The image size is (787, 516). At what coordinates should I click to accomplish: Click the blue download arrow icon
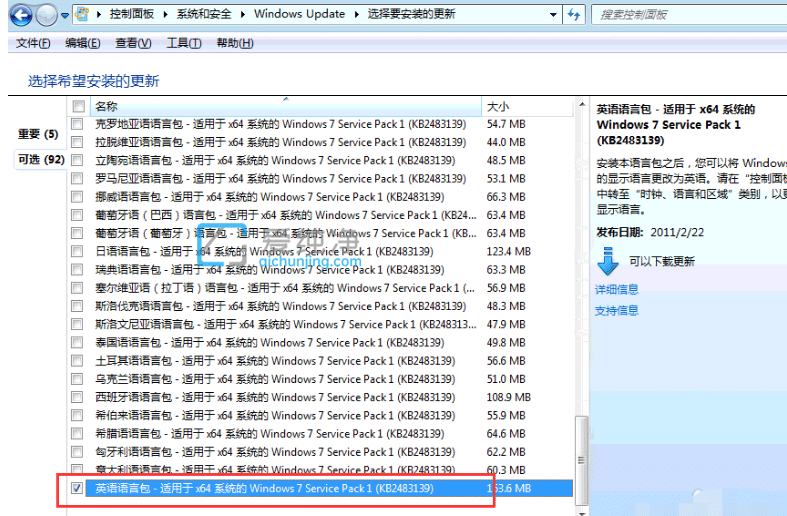[x=608, y=261]
